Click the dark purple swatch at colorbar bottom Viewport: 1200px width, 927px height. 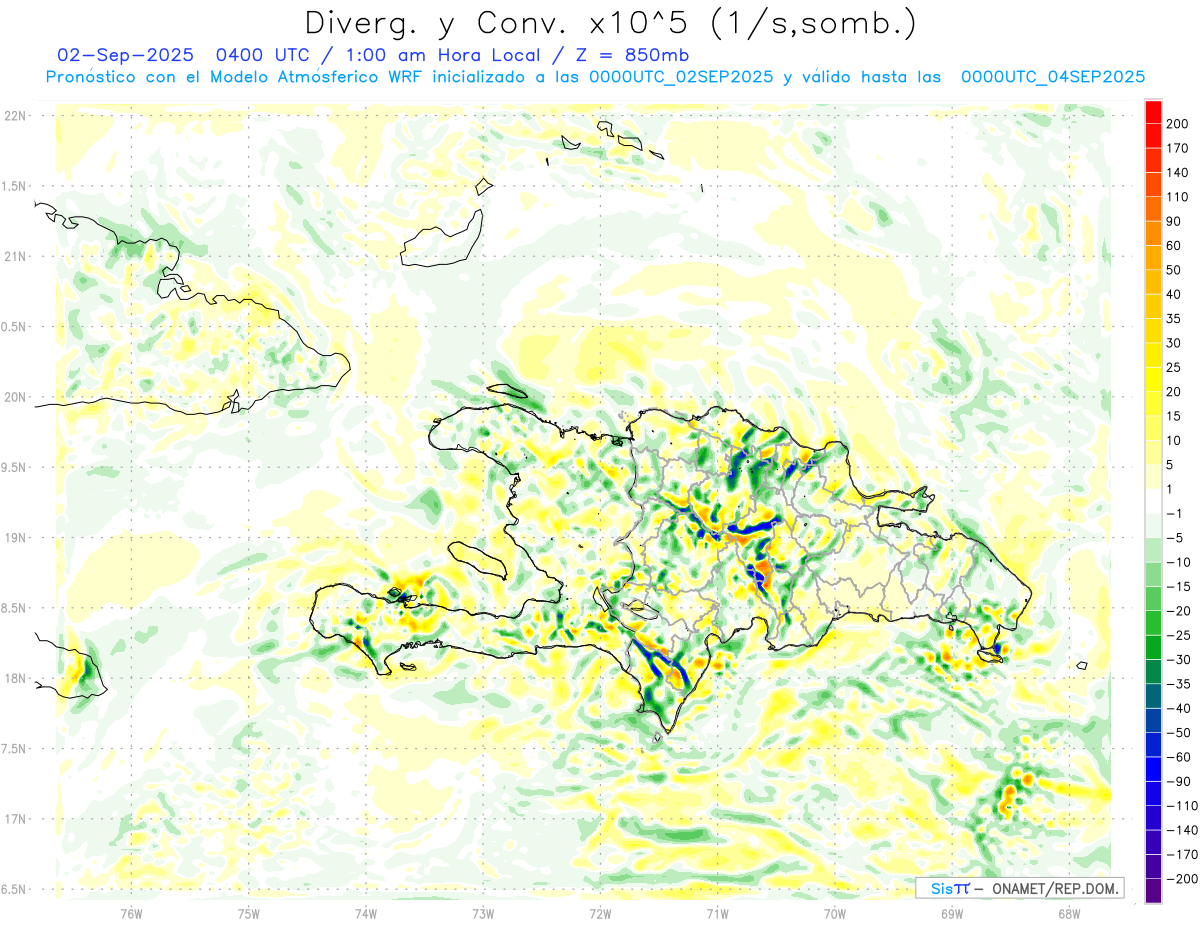(1153, 891)
